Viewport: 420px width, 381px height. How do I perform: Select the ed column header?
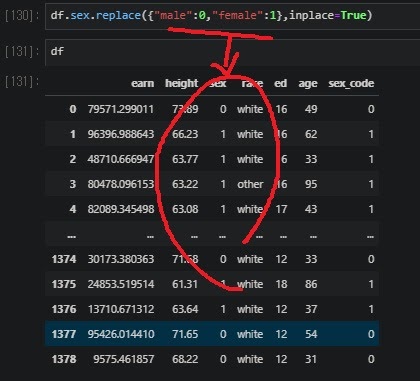pos(280,83)
